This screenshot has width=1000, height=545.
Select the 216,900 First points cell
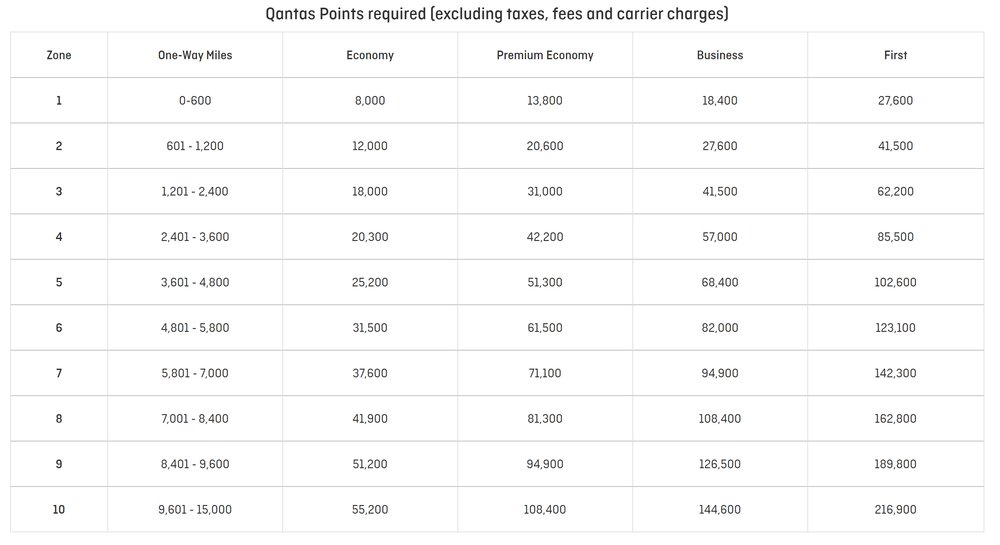click(896, 510)
